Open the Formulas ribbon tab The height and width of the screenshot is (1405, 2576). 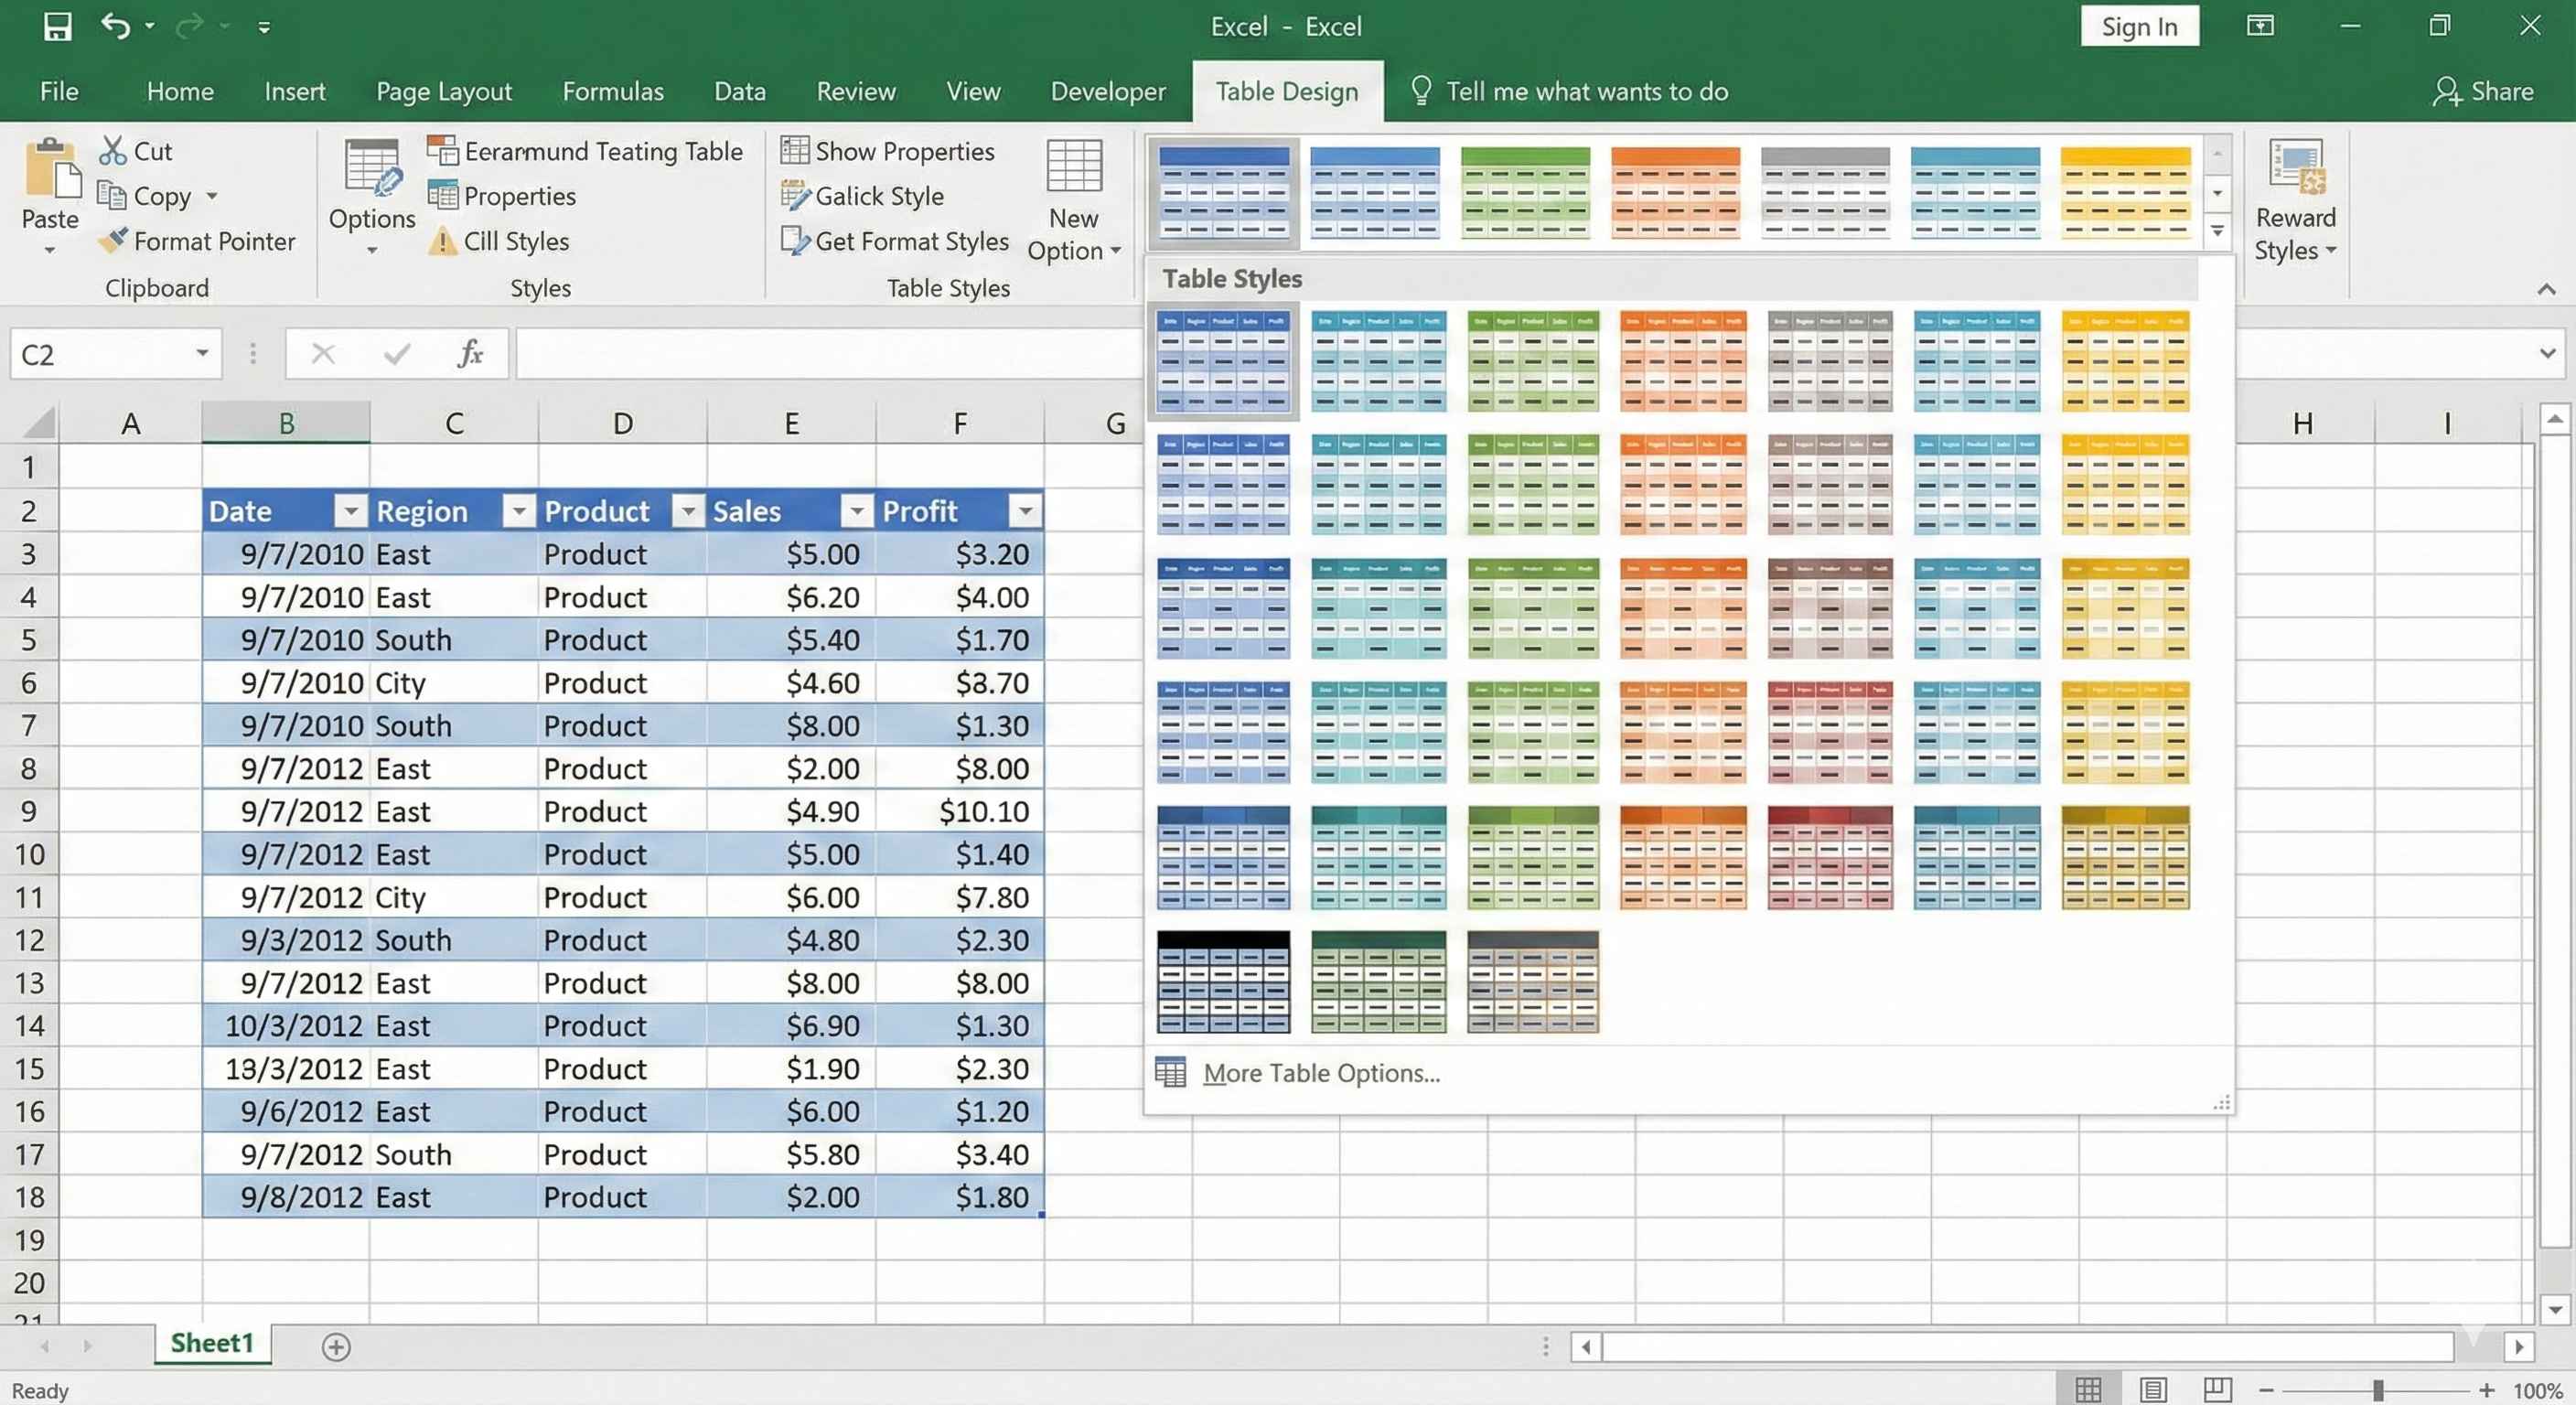point(612,92)
